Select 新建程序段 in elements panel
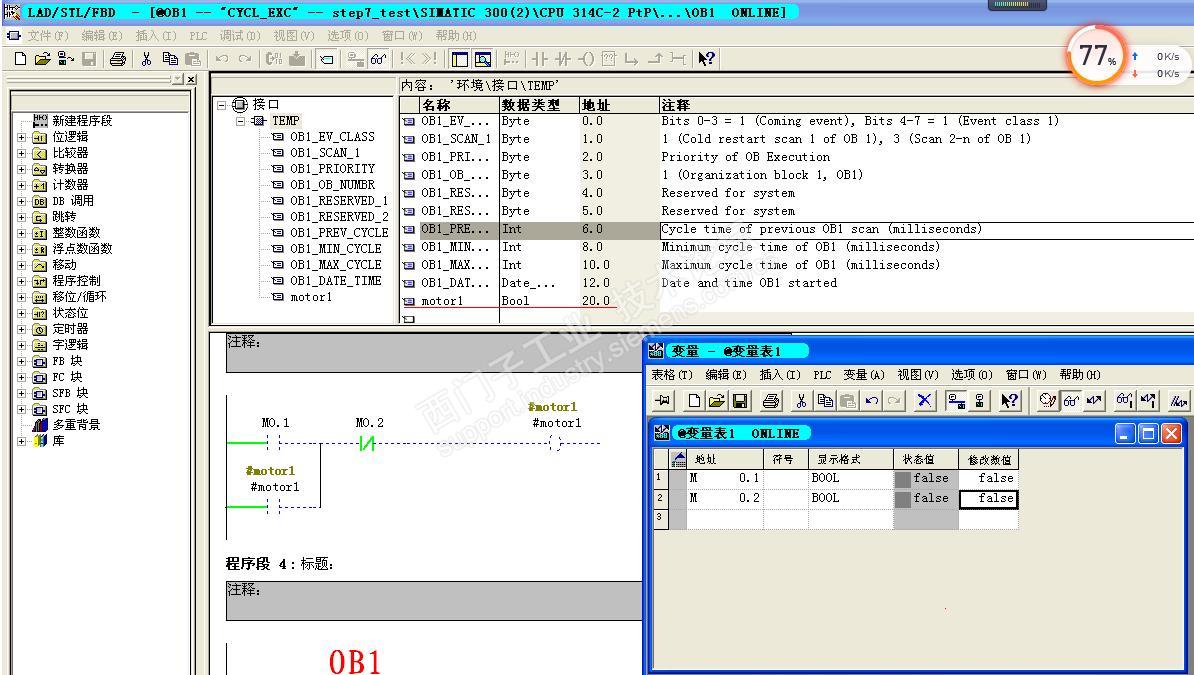Image resolution: width=1194 pixels, height=675 pixels. point(81,121)
